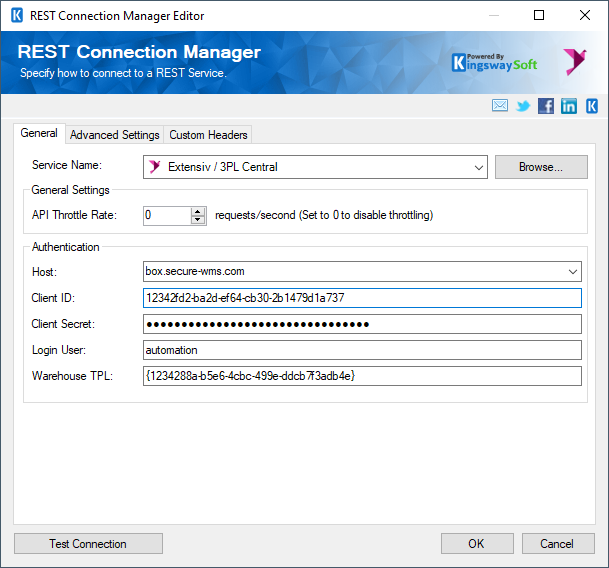Viewport: 609px width, 568px height.
Task: Click the KingswaySoft K icon beside LinkedIn
Action: point(592,106)
